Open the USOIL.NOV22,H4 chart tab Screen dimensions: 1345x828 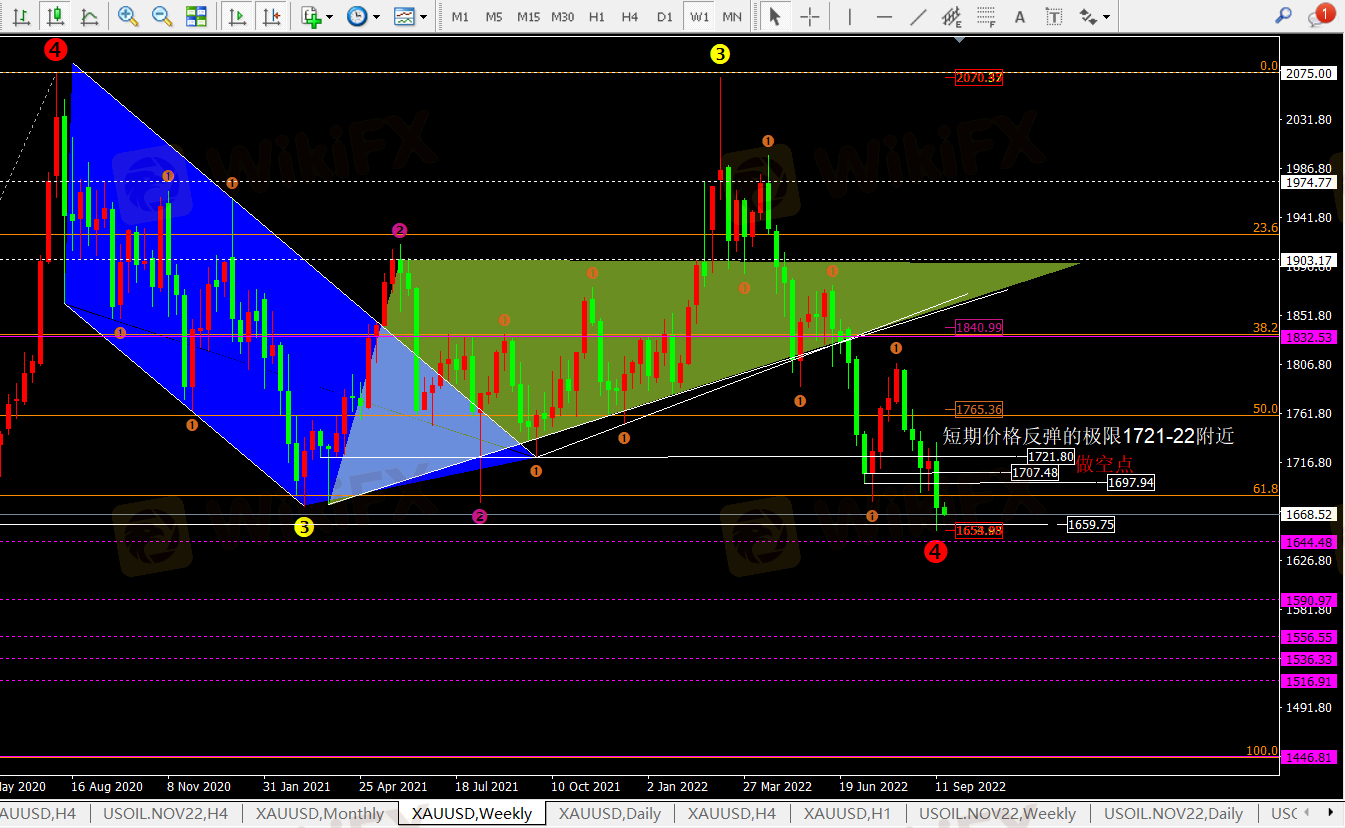tap(165, 813)
